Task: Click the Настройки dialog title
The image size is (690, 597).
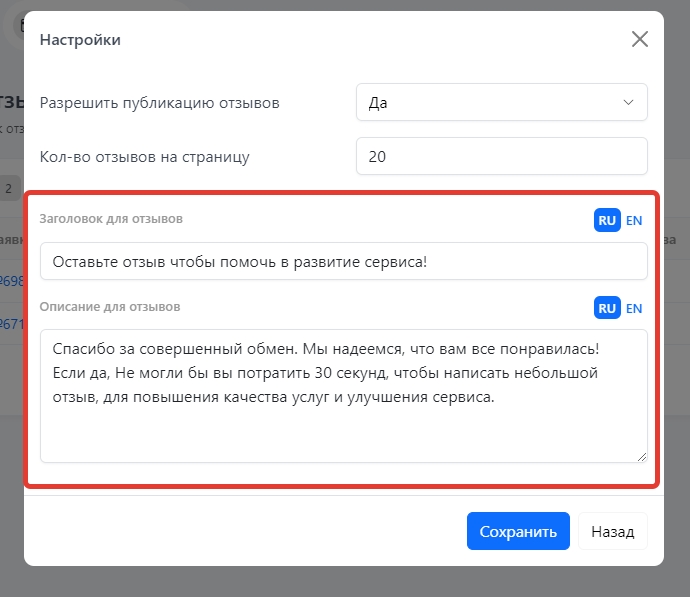Action: [x=80, y=40]
